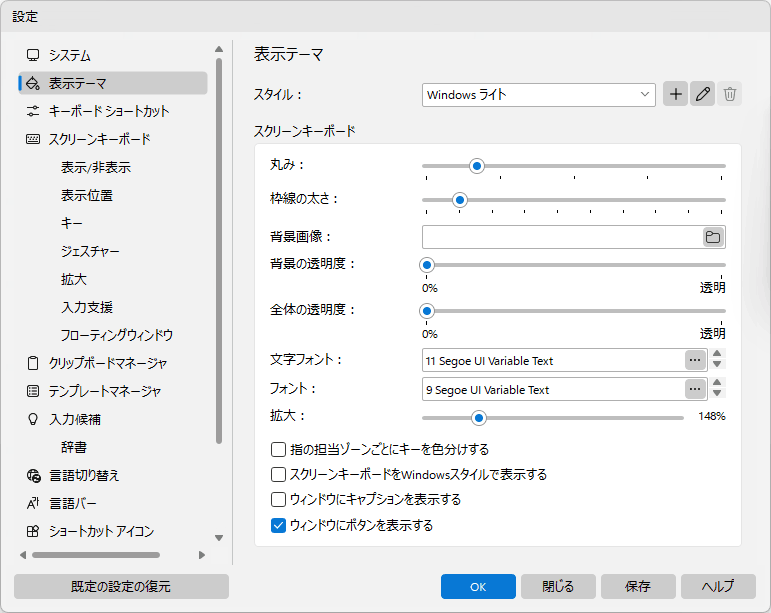771x613 pixels.
Task: Increase フォント size with up arrow
Action: pyautogui.click(x=717, y=383)
